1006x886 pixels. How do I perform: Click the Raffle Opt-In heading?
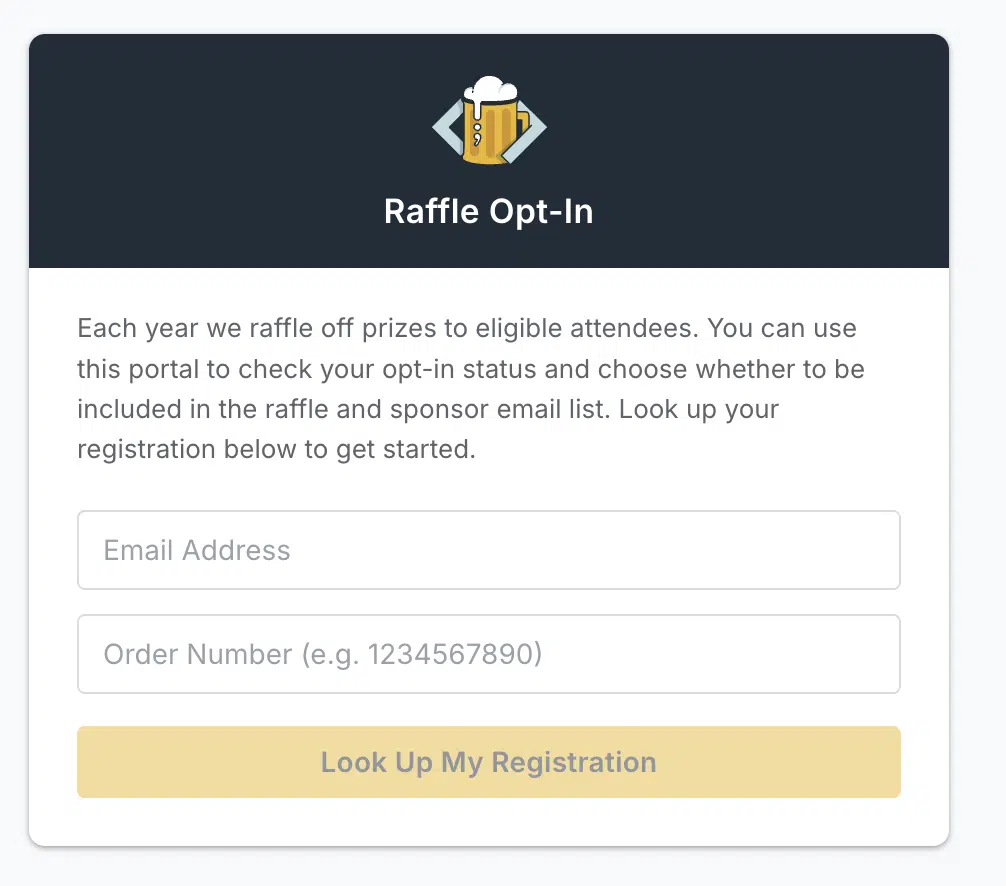click(488, 212)
